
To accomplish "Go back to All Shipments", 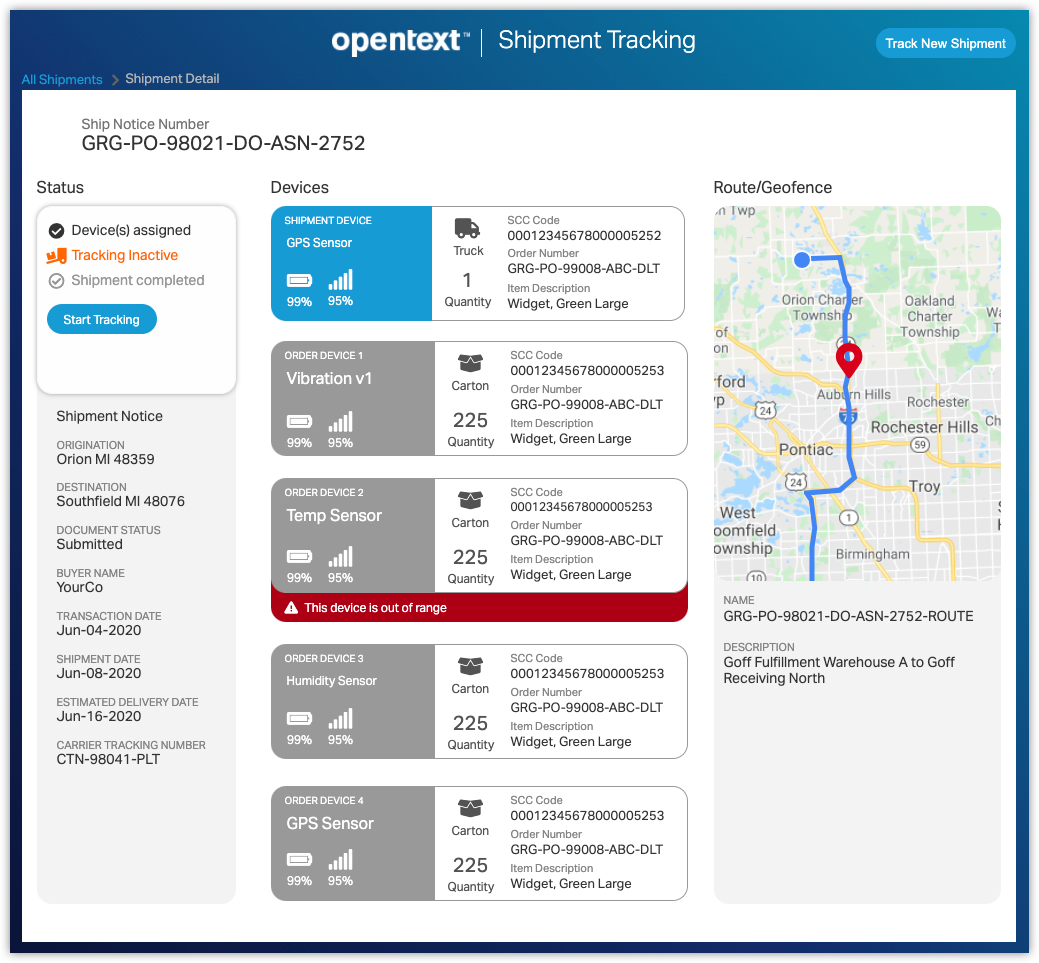I will point(62,80).
